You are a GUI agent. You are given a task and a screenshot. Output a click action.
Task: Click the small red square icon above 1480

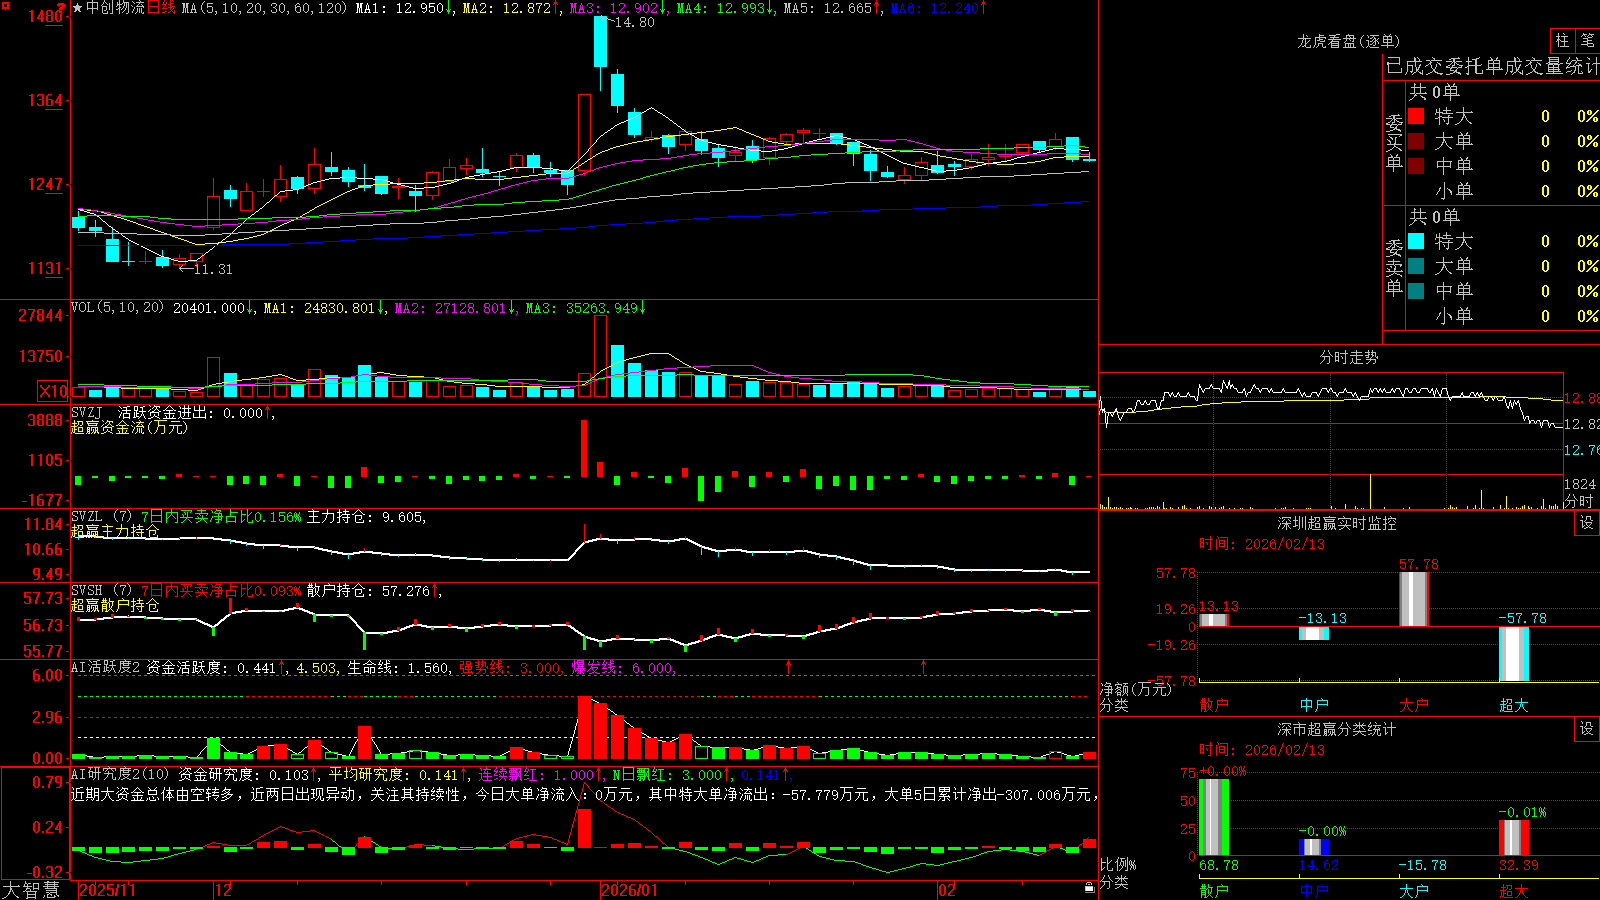coord(4,5)
